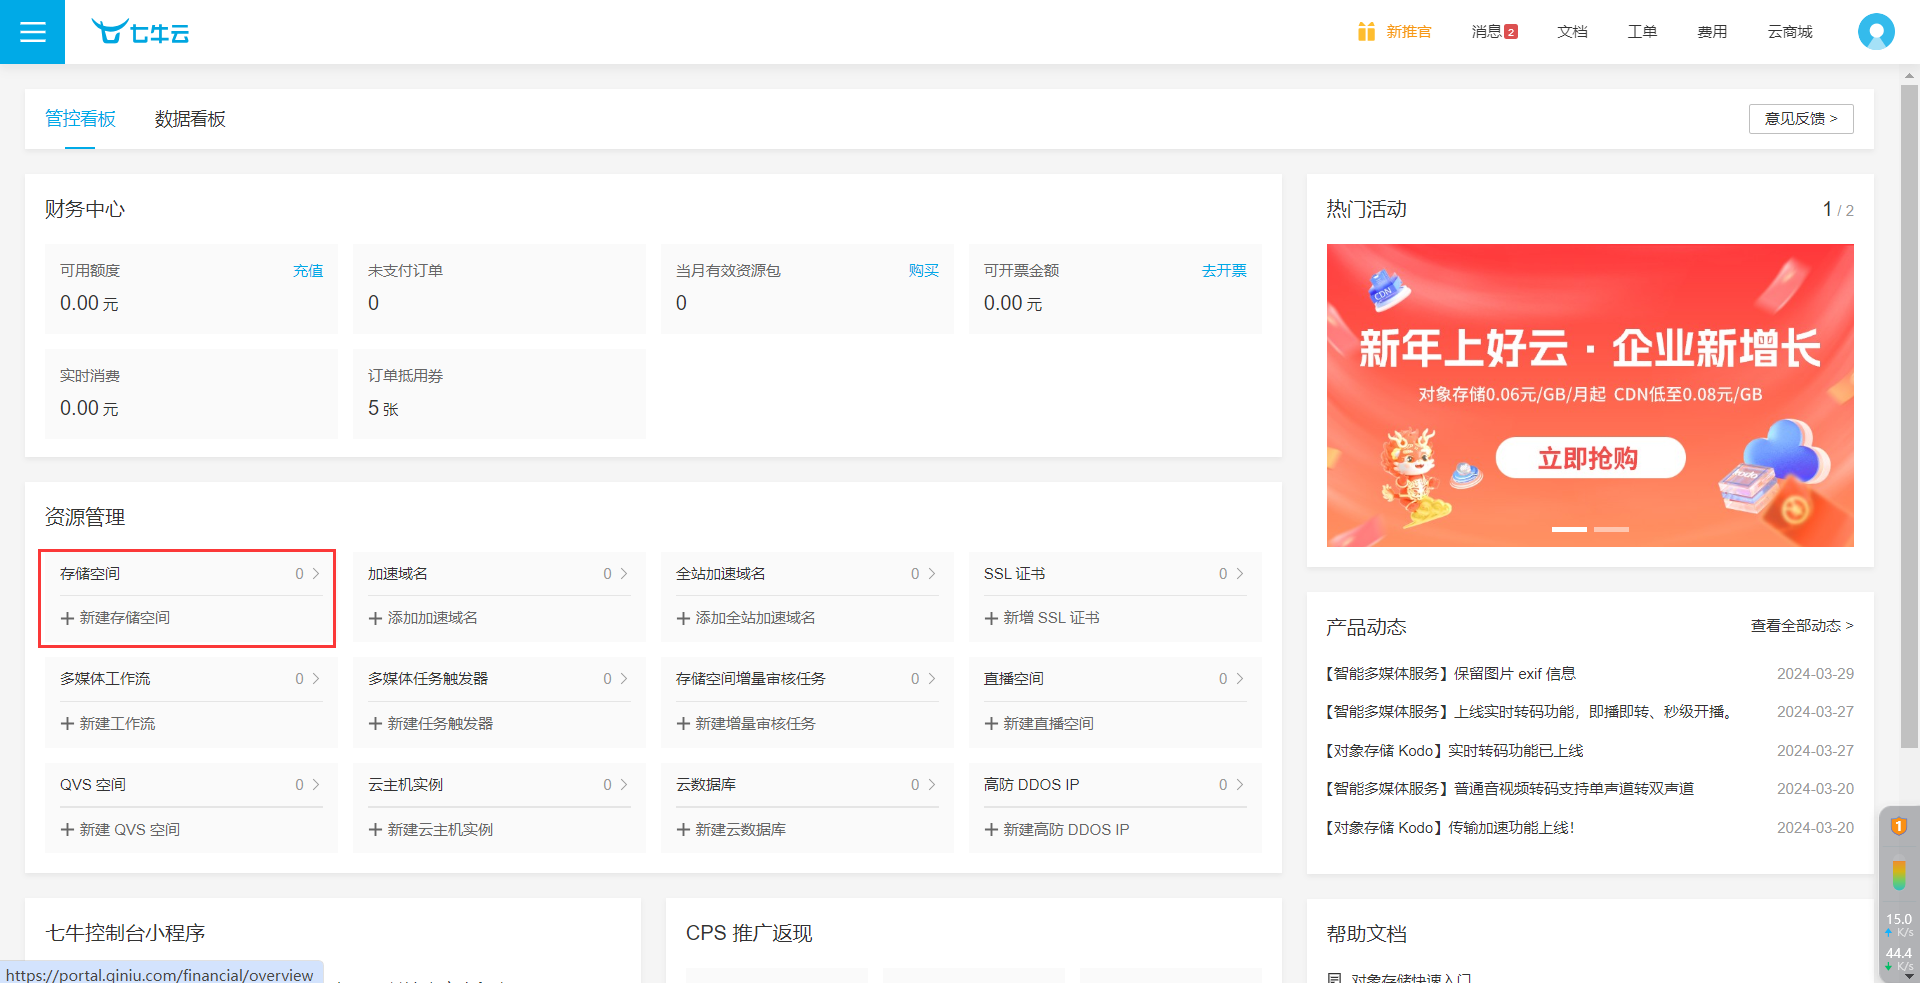Click the plus icon for 新建 QVS 空间
1920x983 pixels.
(67, 829)
